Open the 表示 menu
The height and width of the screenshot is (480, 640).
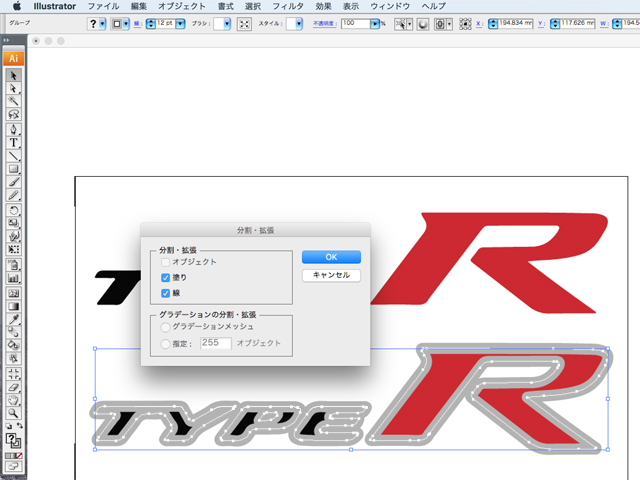pyautogui.click(x=351, y=6)
